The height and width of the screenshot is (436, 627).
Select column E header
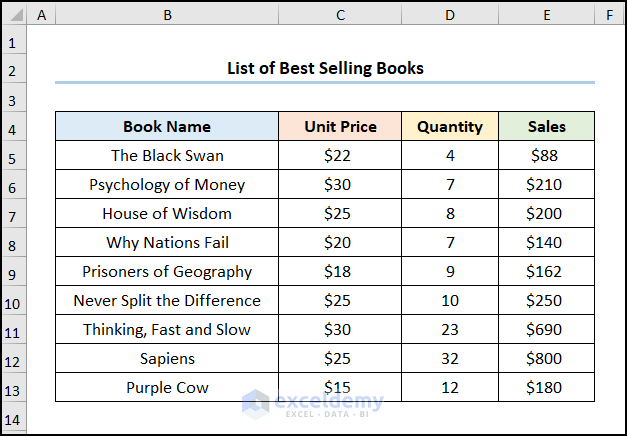tap(546, 15)
